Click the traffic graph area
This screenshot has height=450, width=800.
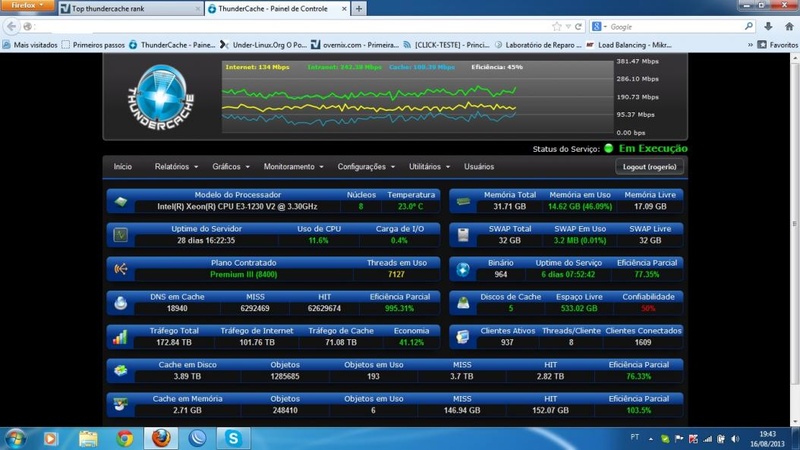click(417, 97)
